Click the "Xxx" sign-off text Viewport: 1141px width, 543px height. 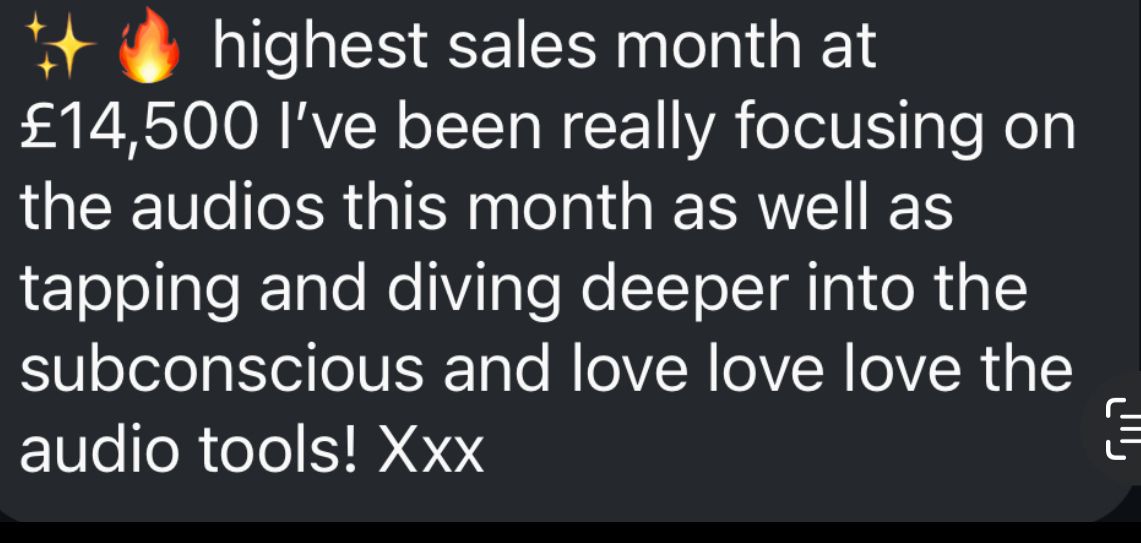point(431,450)
